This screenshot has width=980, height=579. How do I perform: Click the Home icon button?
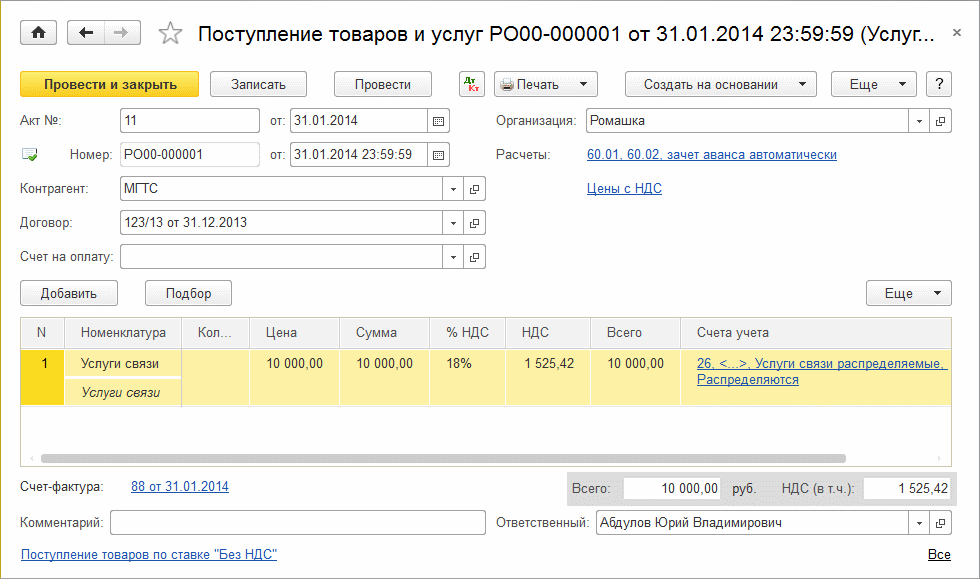[x=39, y=33]
